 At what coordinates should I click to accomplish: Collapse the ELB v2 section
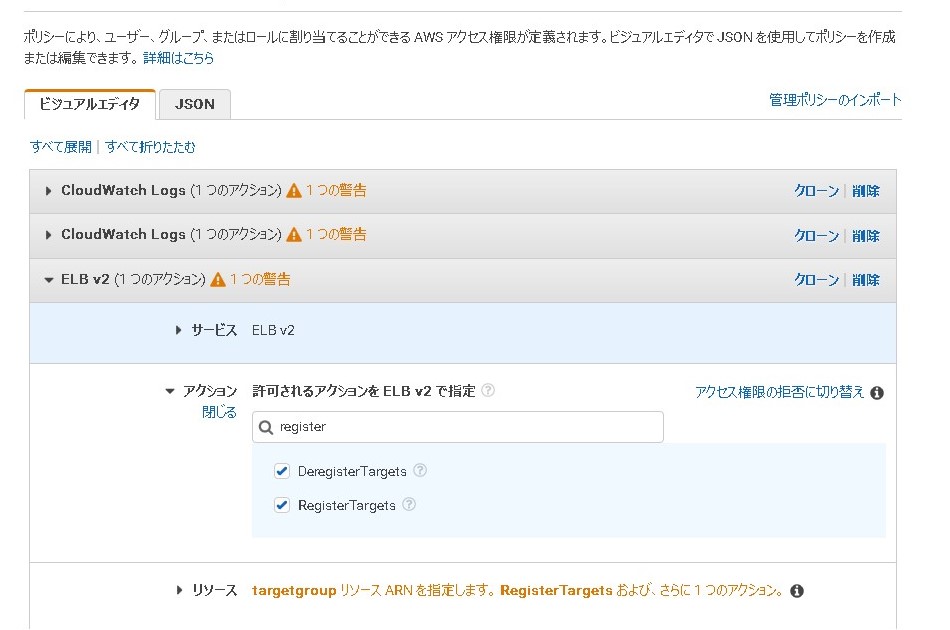pos(49,280)
